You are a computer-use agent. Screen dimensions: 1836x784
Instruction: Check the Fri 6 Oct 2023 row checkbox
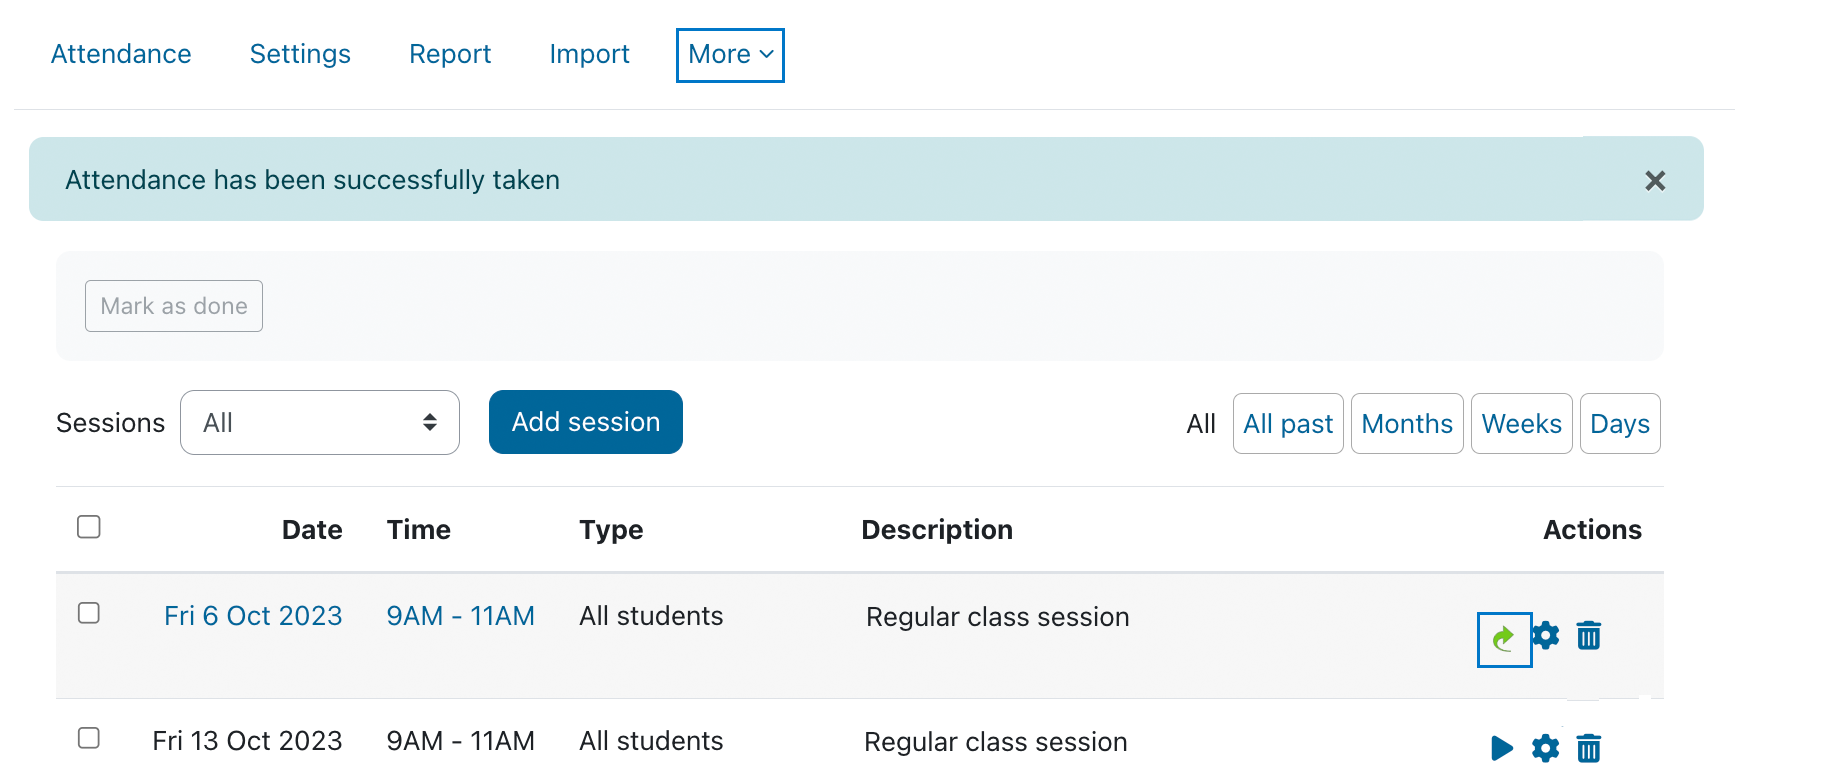point(89,613)
